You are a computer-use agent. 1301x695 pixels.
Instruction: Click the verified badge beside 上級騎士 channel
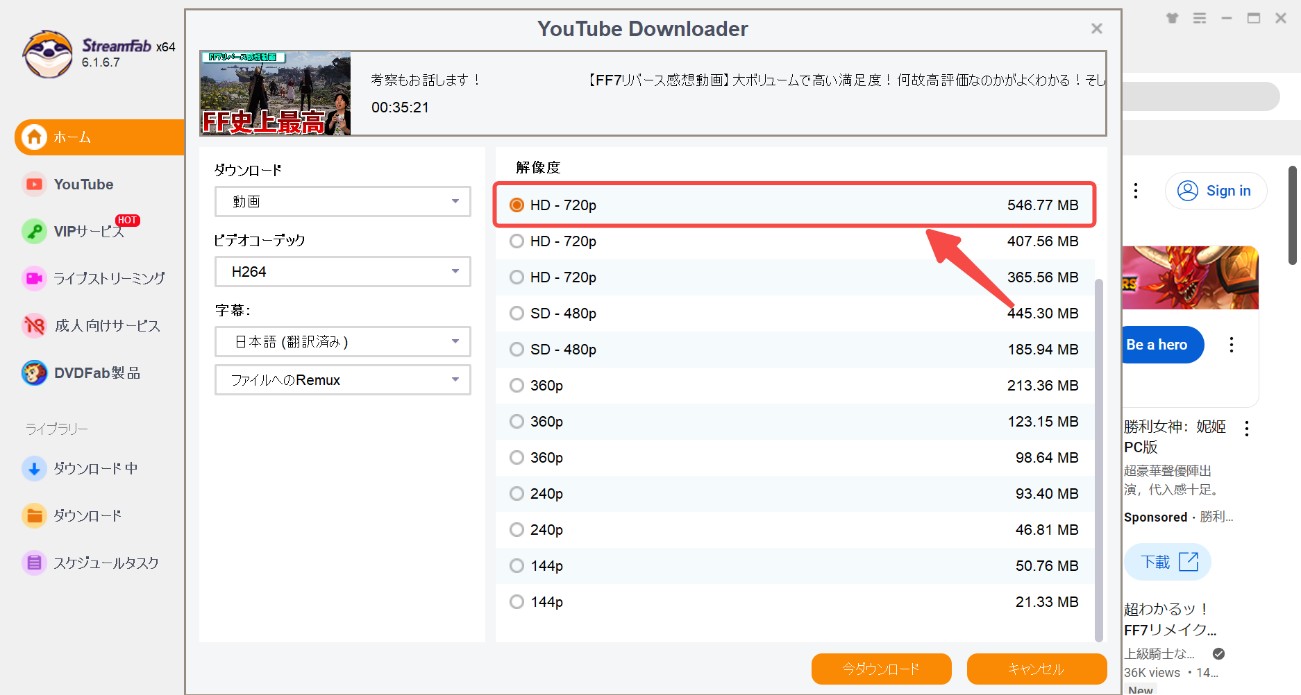[1218, 654]
